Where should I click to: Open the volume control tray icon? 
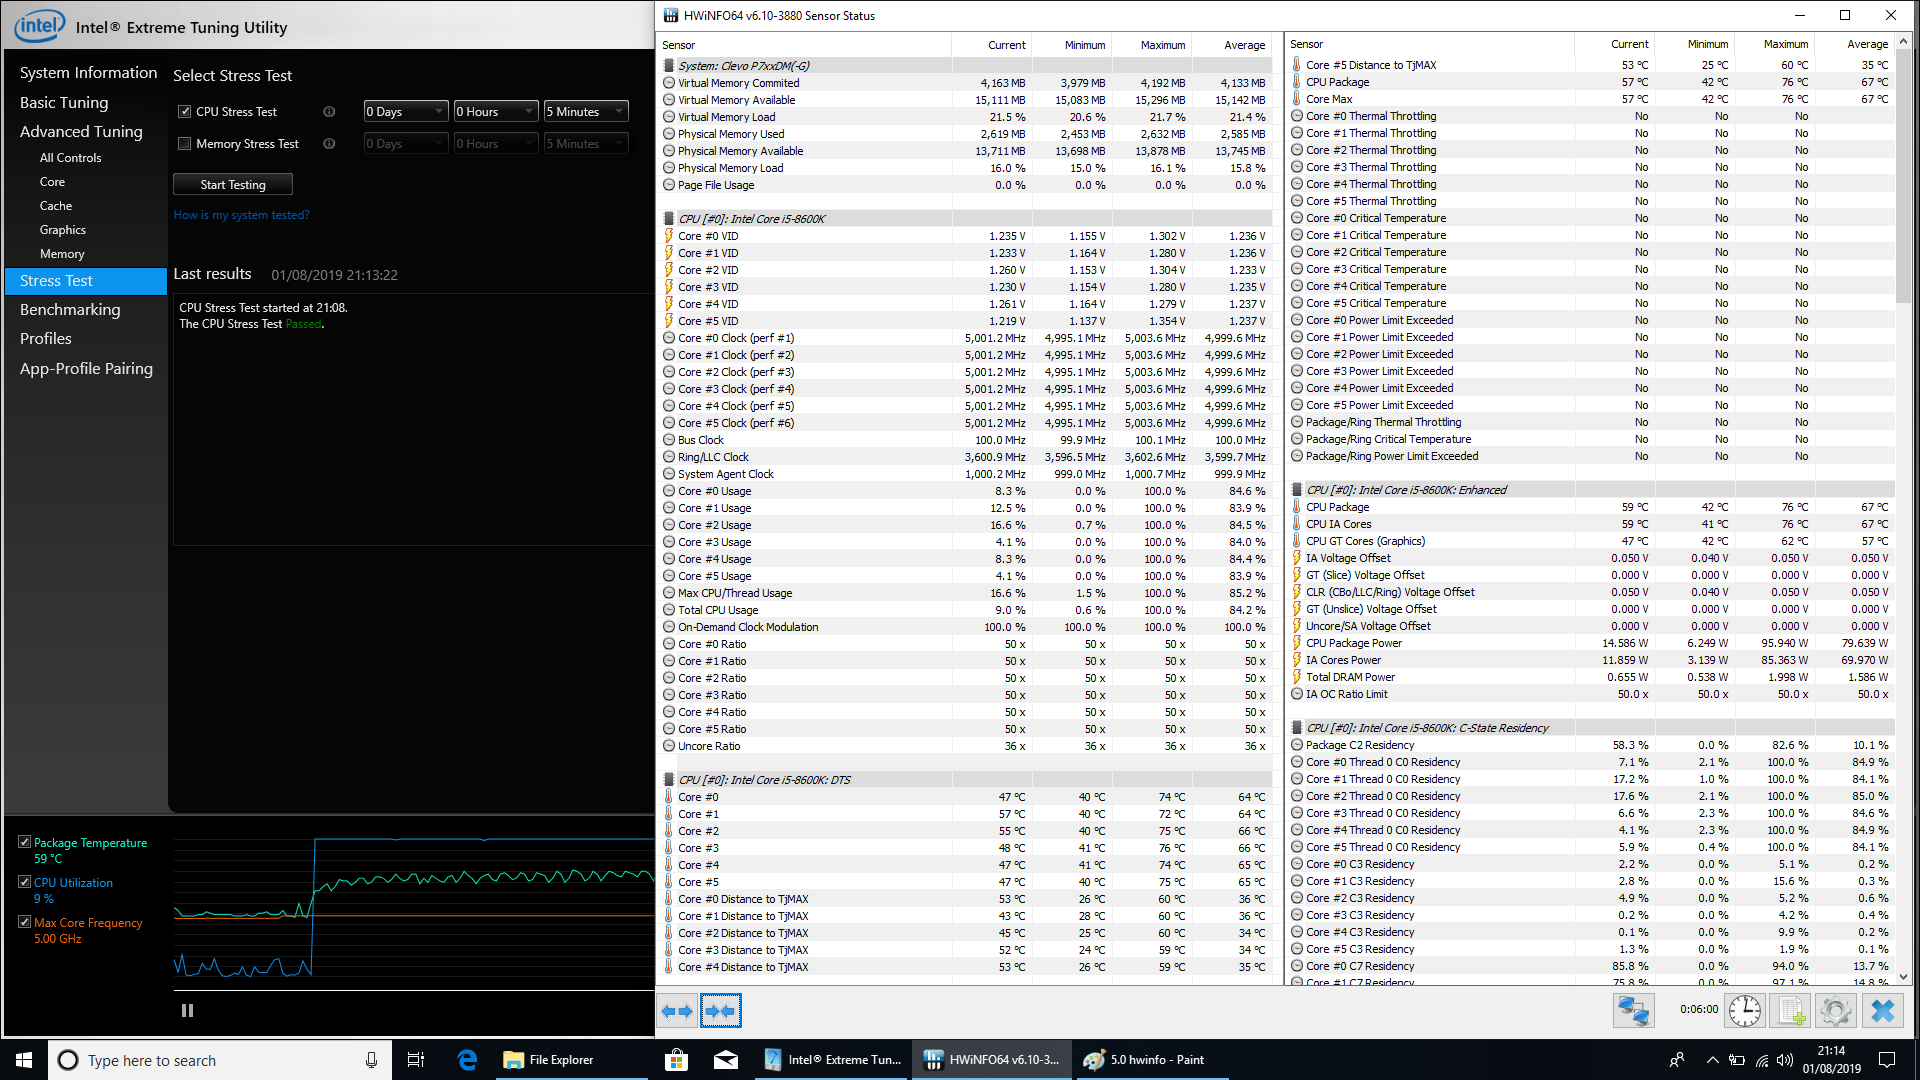tap(1786, 1060)
